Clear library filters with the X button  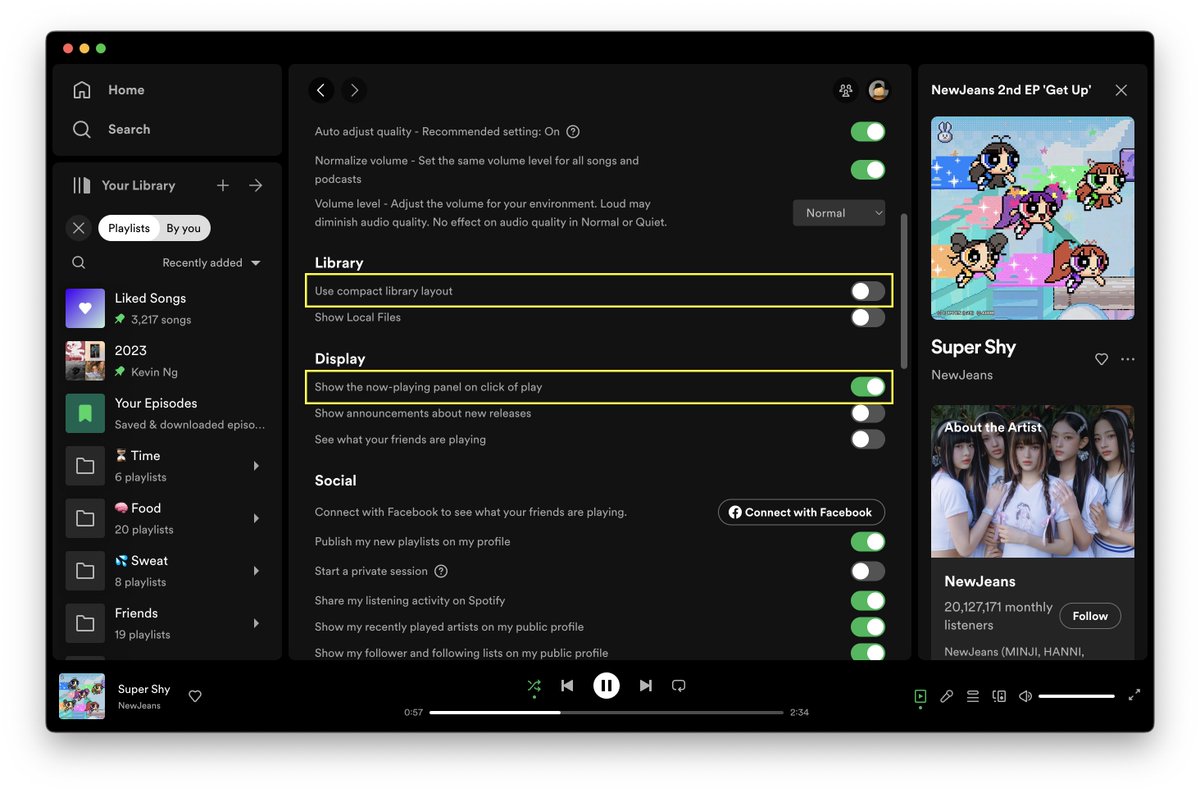(x=79, y=228)
